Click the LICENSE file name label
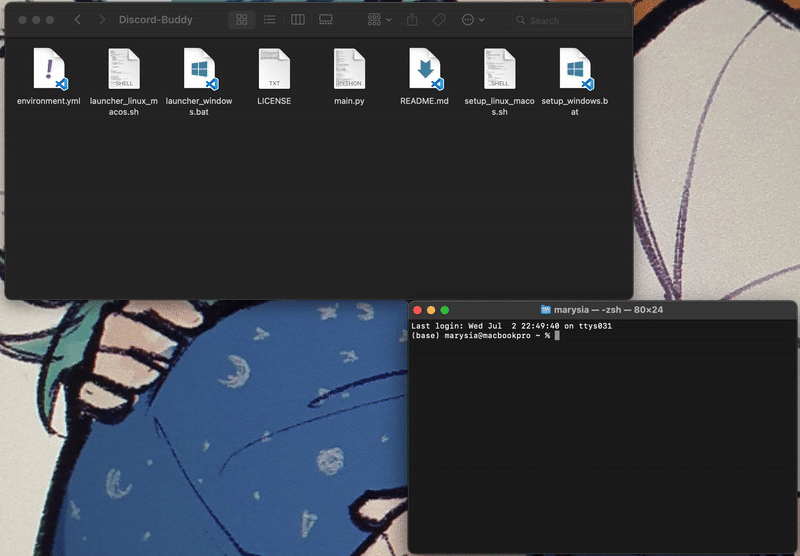Viewport: 800px width, 556px height. [x=274, y=101]
